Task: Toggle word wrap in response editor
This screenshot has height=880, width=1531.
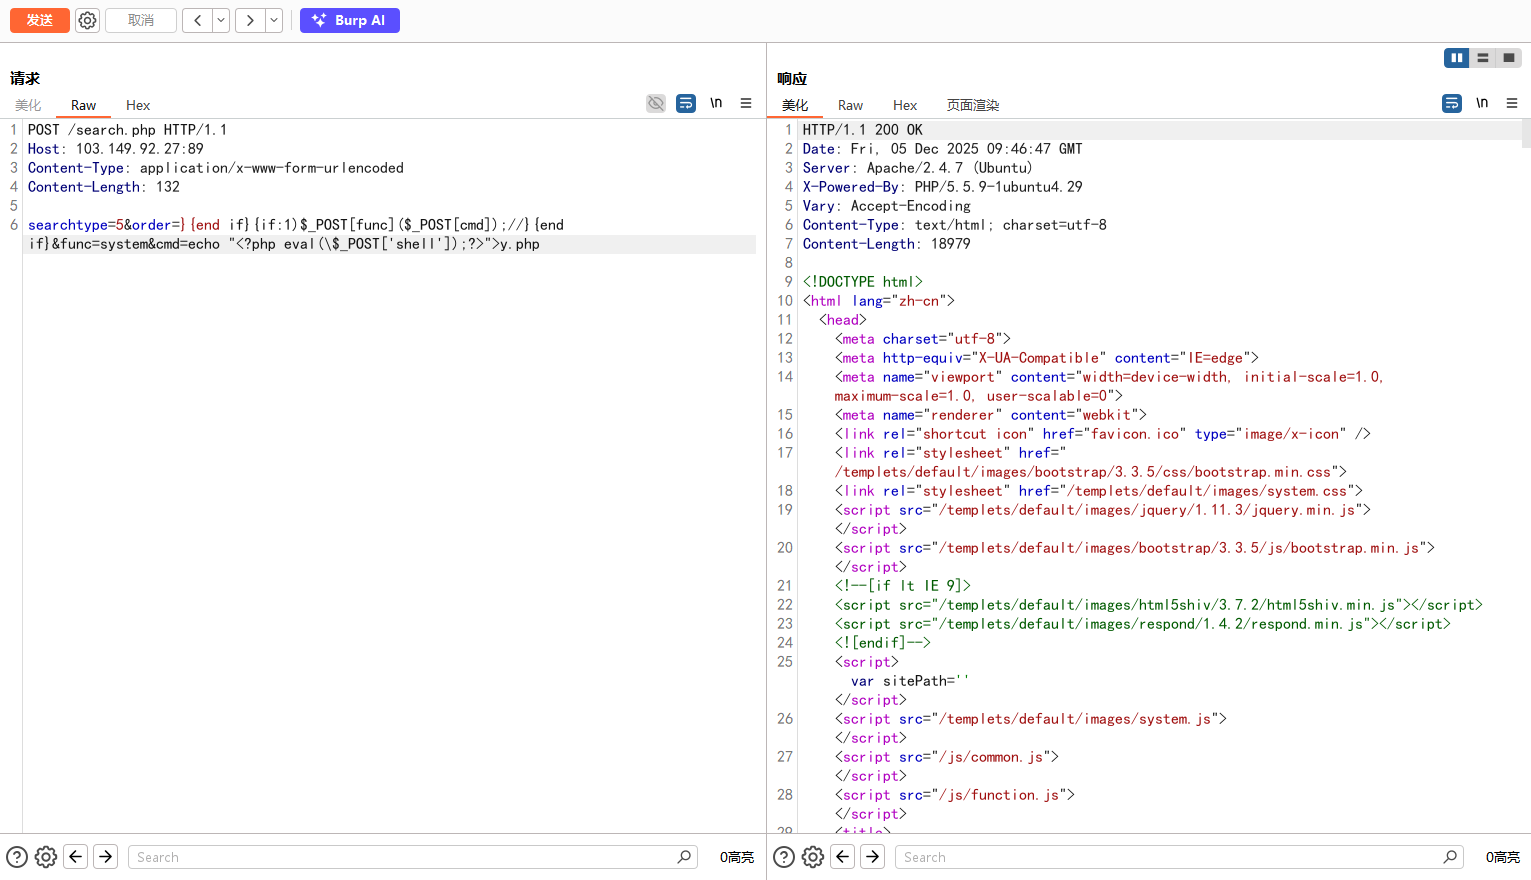Action: 1452,103
